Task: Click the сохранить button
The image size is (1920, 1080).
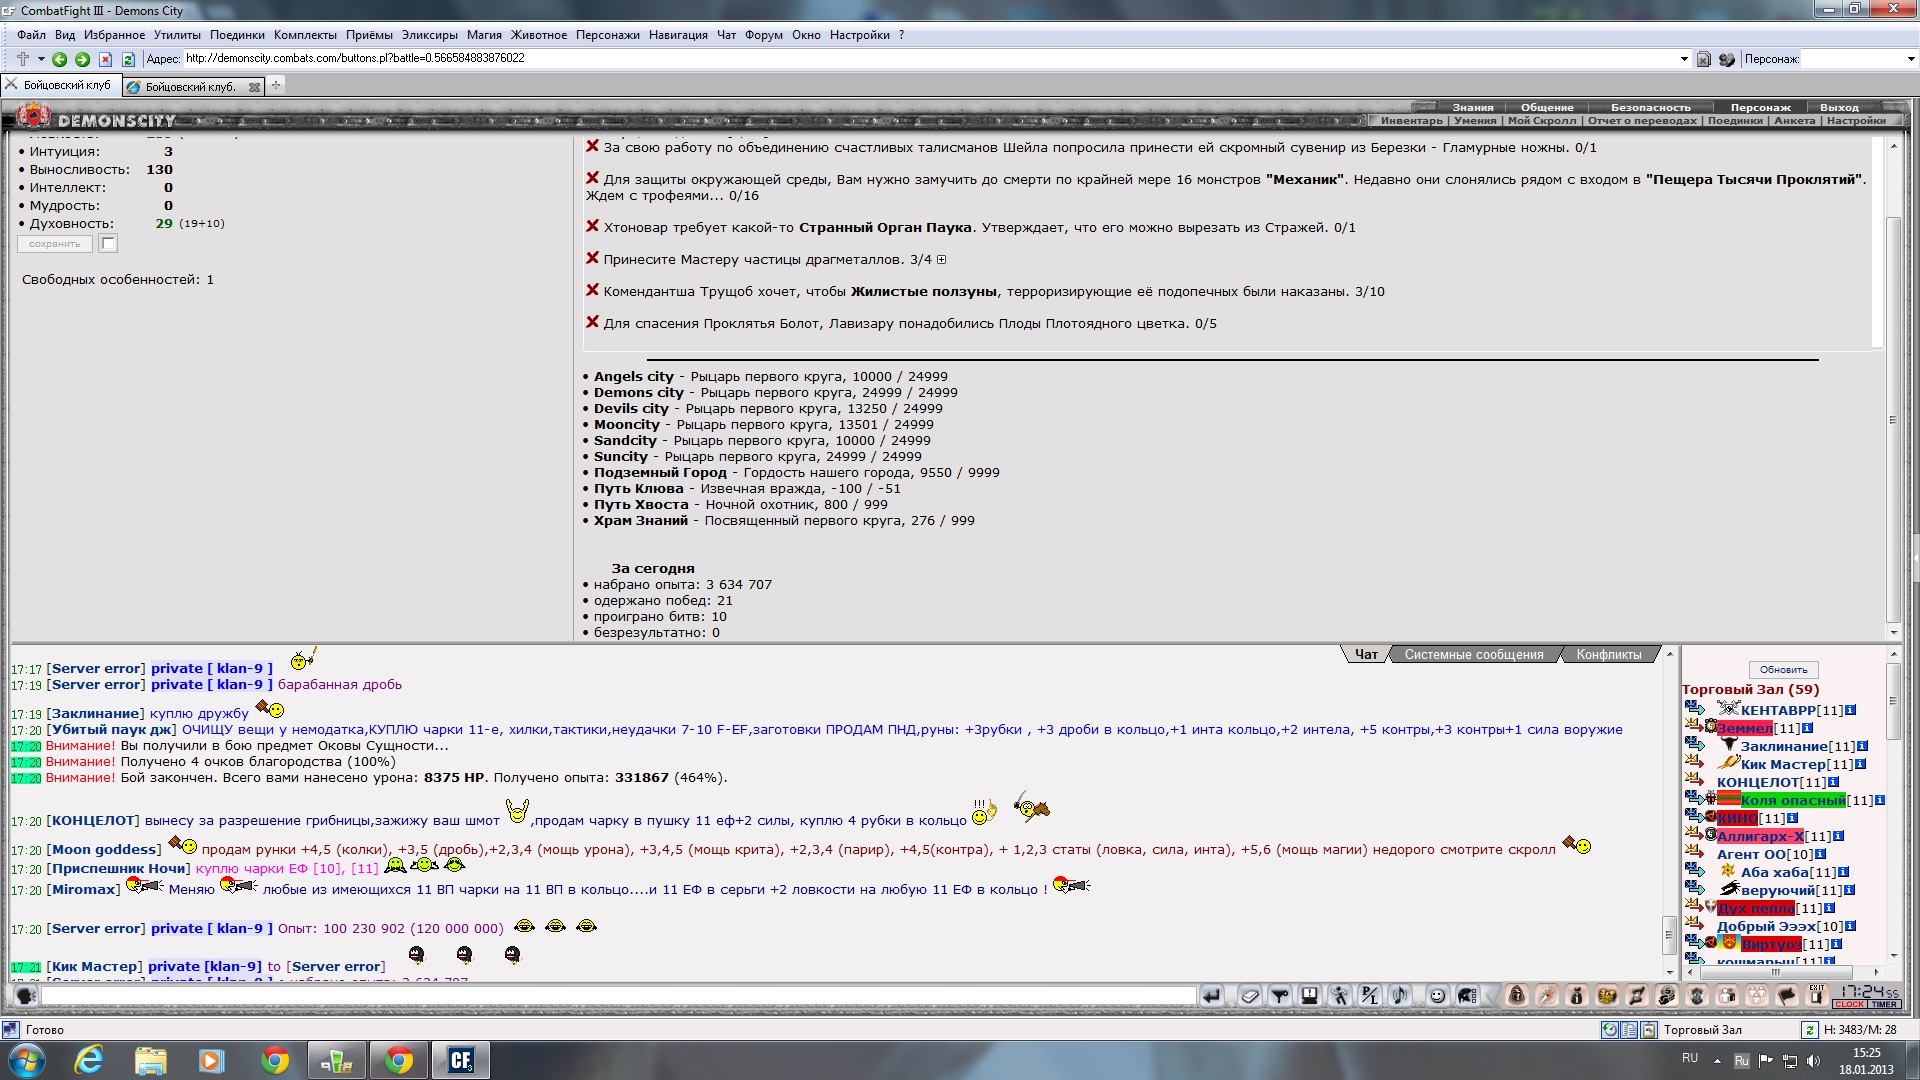Action: coord(55,244)
